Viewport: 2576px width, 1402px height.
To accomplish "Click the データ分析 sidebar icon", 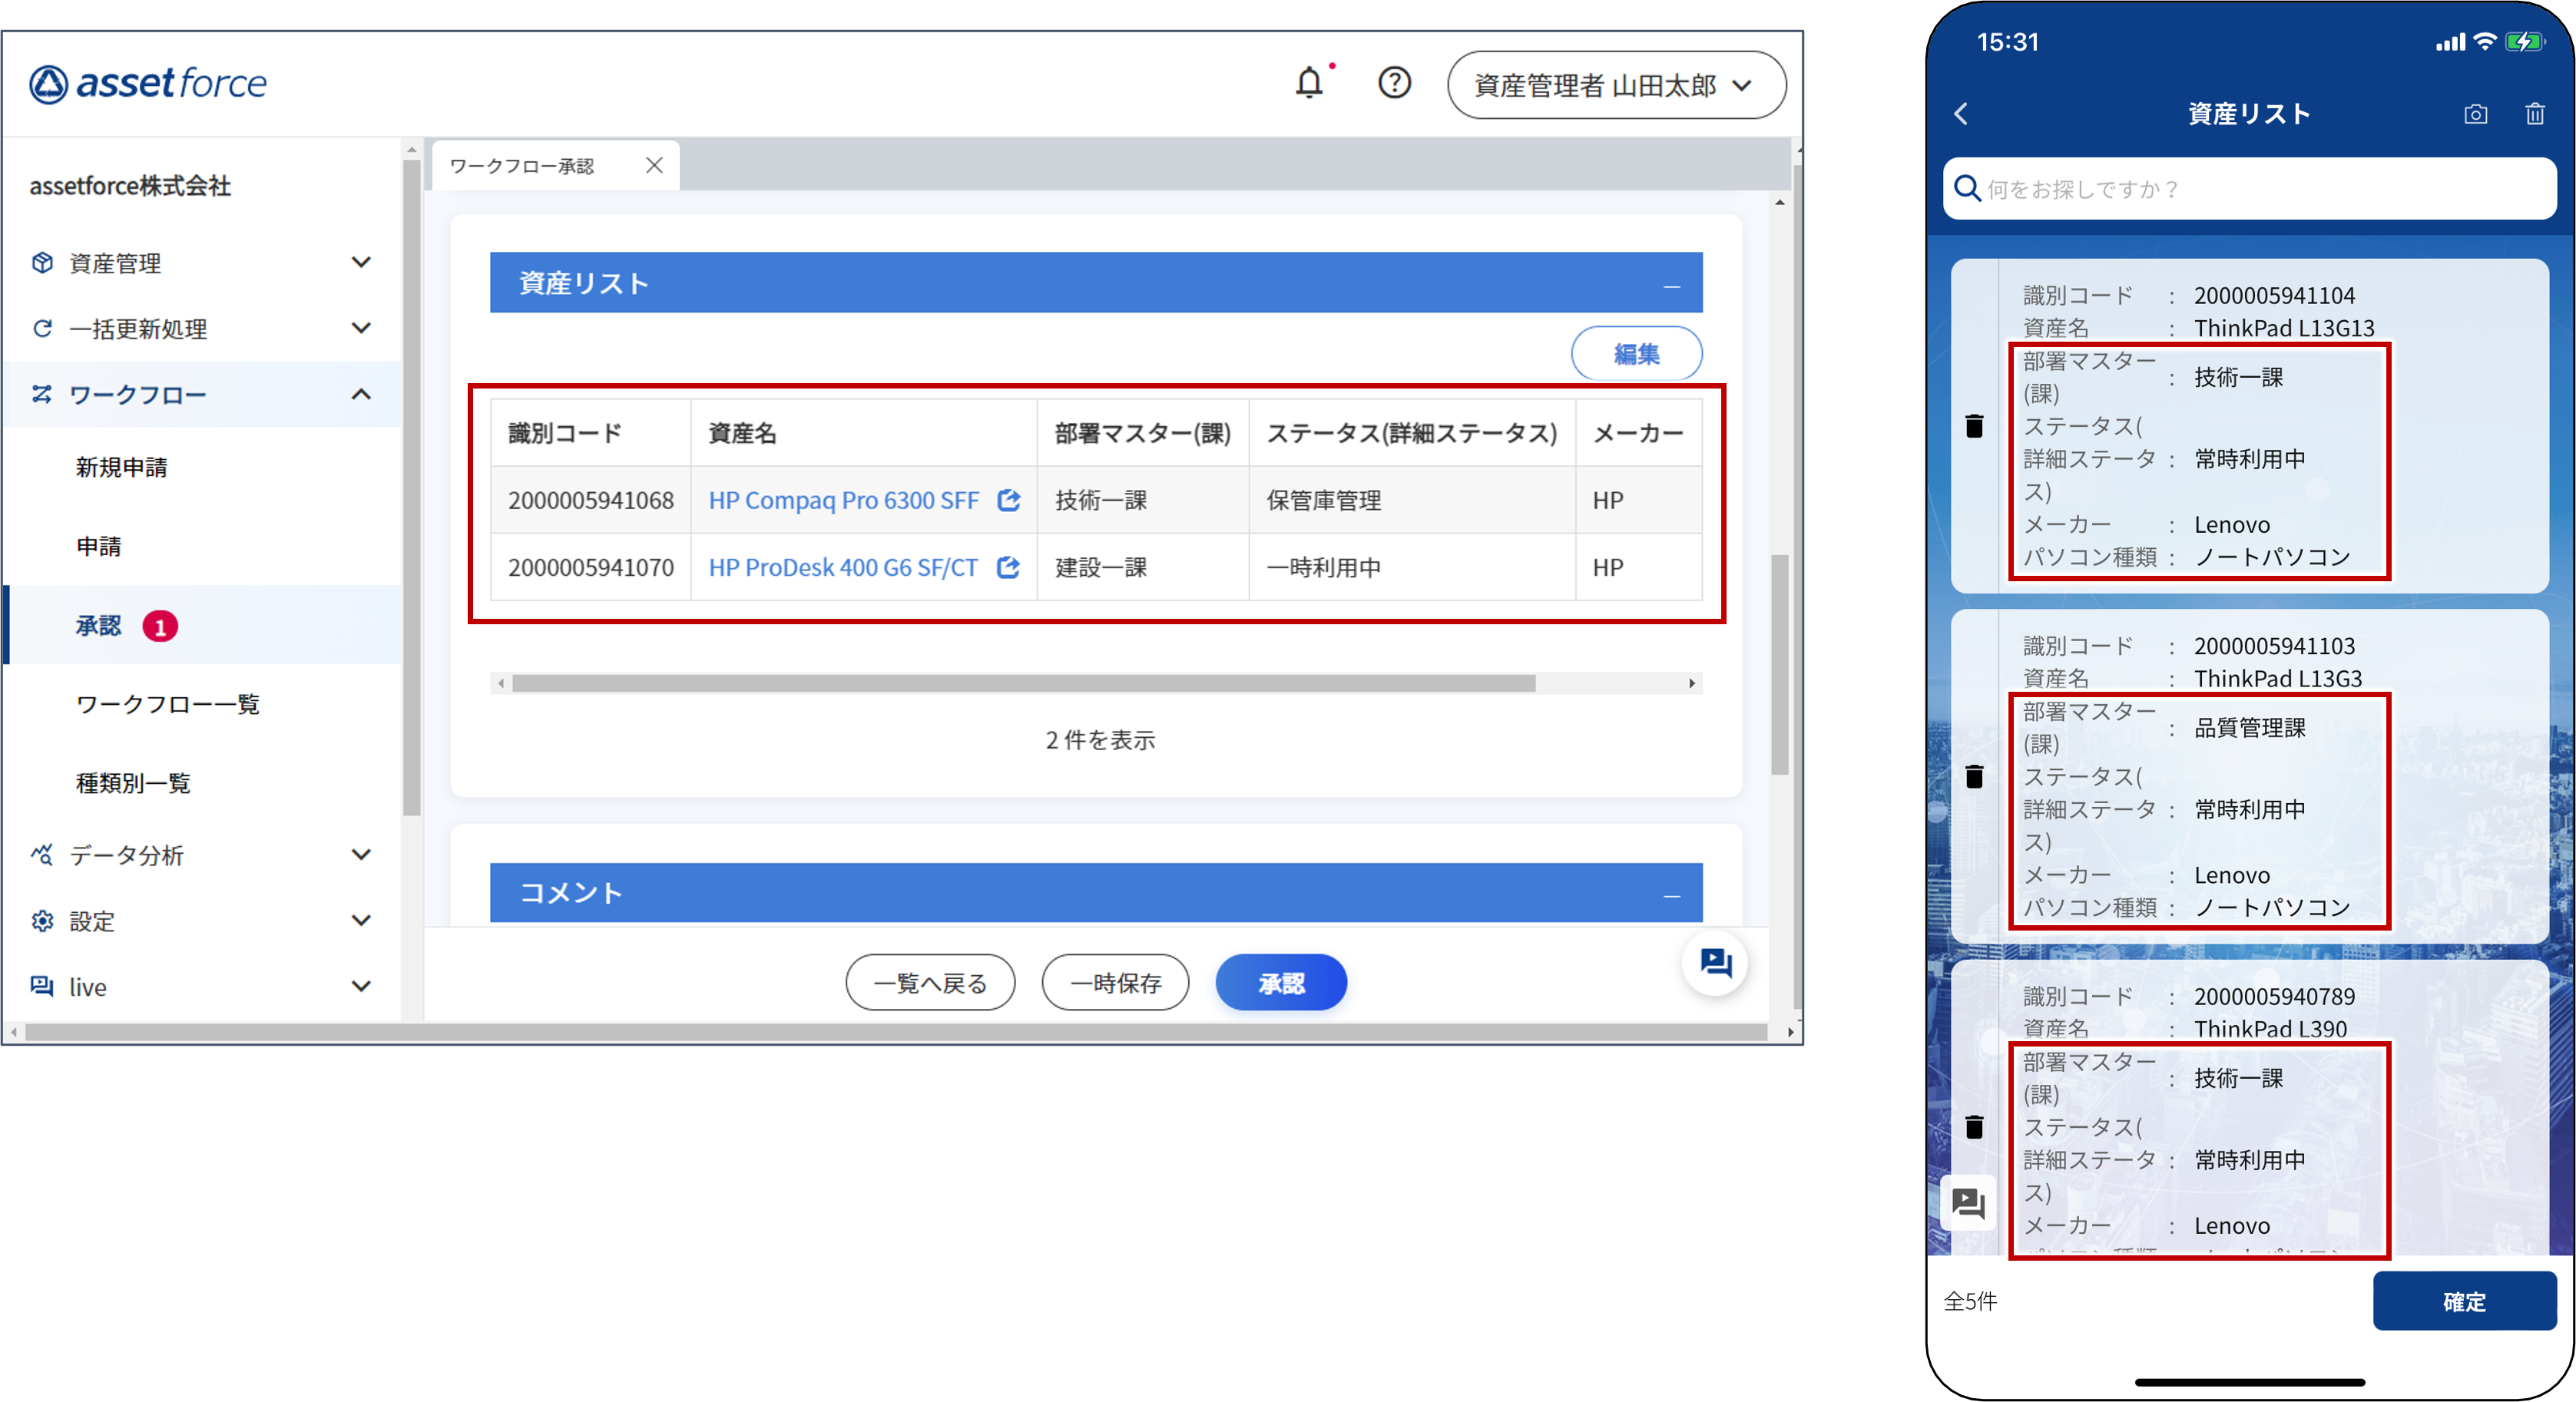I will click(x=42, y=855).
